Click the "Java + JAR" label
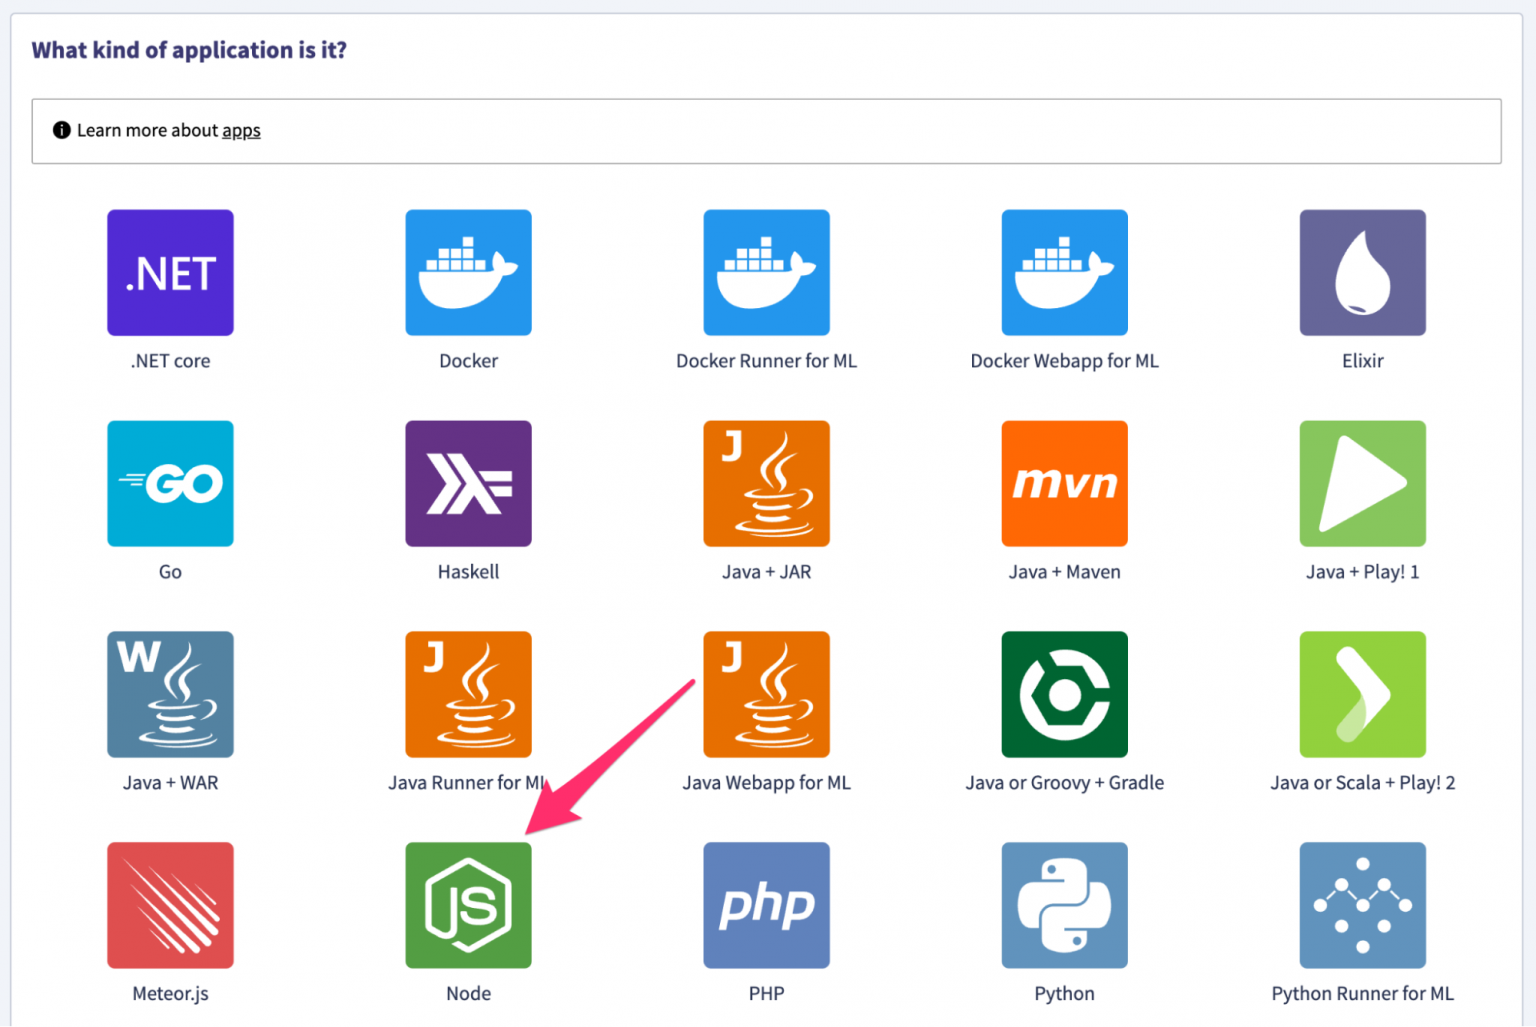This screenshot has width=1536, height=1027. [x=766, y=572]
